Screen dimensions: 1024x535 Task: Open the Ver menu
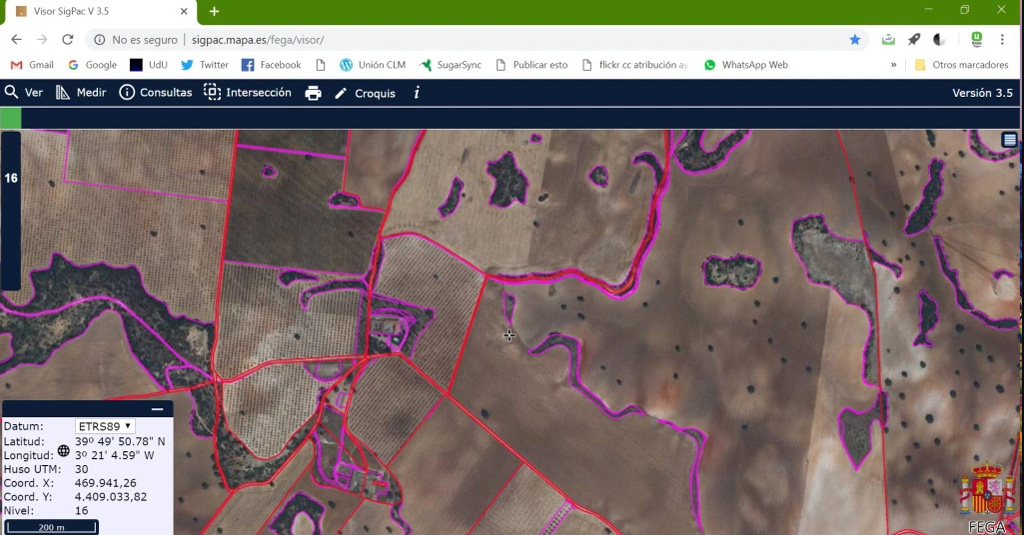(x=24, y=93)
